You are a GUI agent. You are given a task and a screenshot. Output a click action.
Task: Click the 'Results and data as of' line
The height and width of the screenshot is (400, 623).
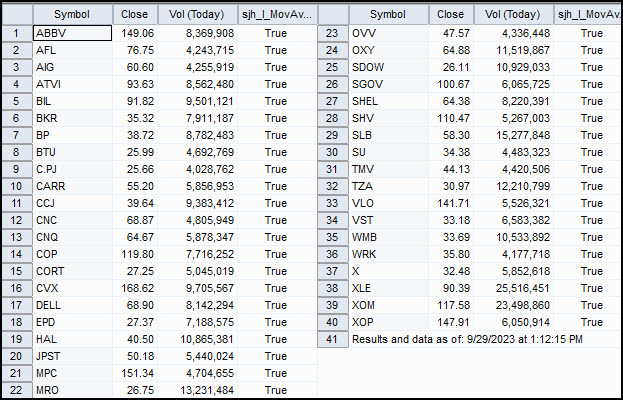pyautogui.click(x=467, y=339)
